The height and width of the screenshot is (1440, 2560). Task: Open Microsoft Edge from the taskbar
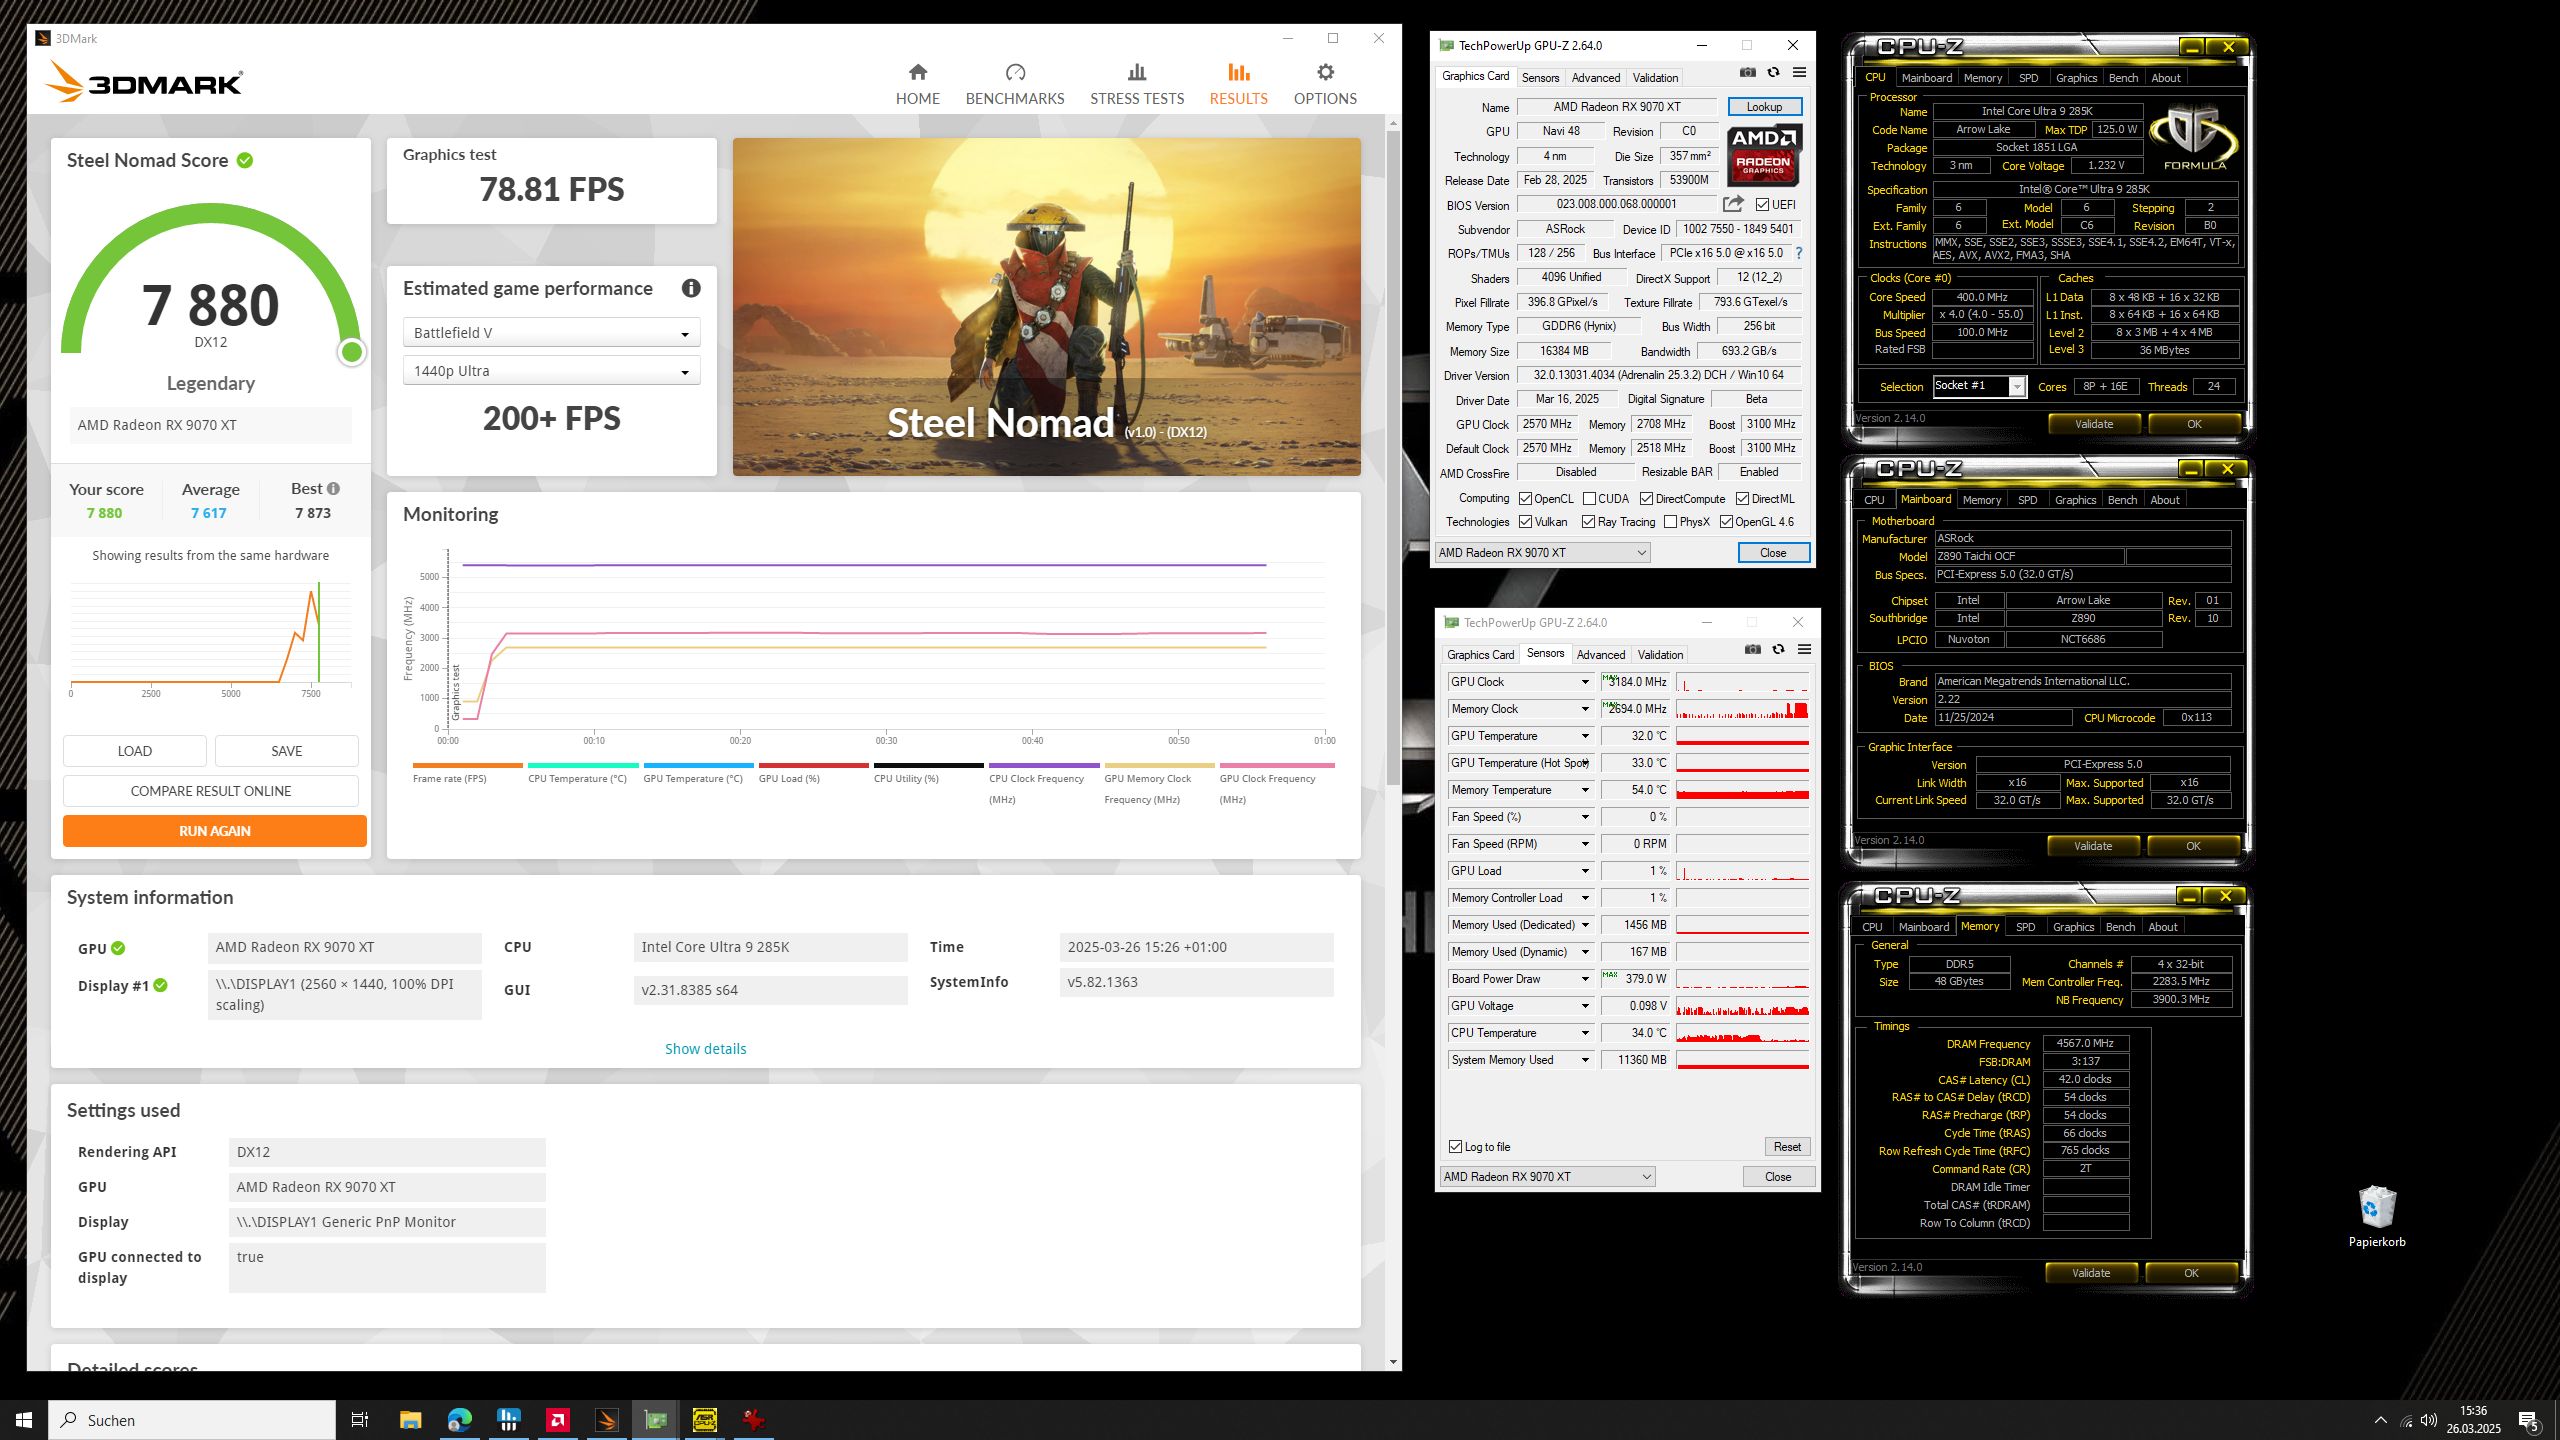(459, 1419)
